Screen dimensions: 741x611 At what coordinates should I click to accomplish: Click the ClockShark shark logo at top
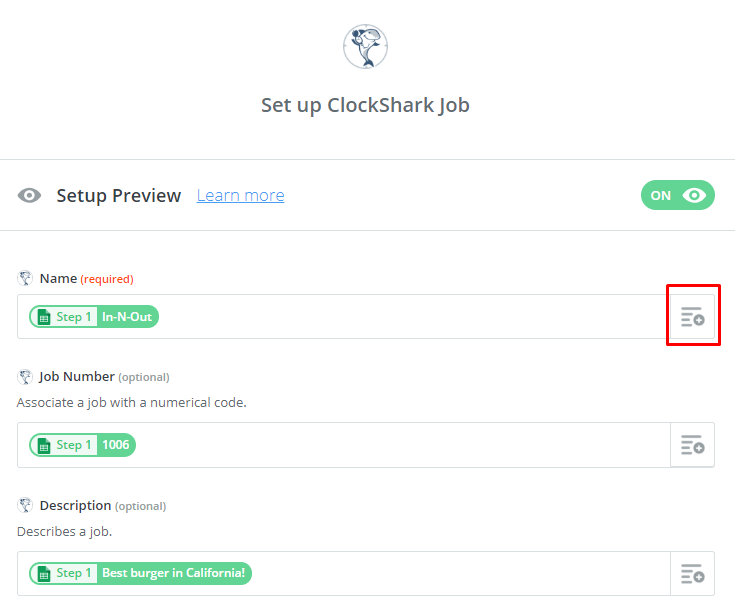click(365, 46)
